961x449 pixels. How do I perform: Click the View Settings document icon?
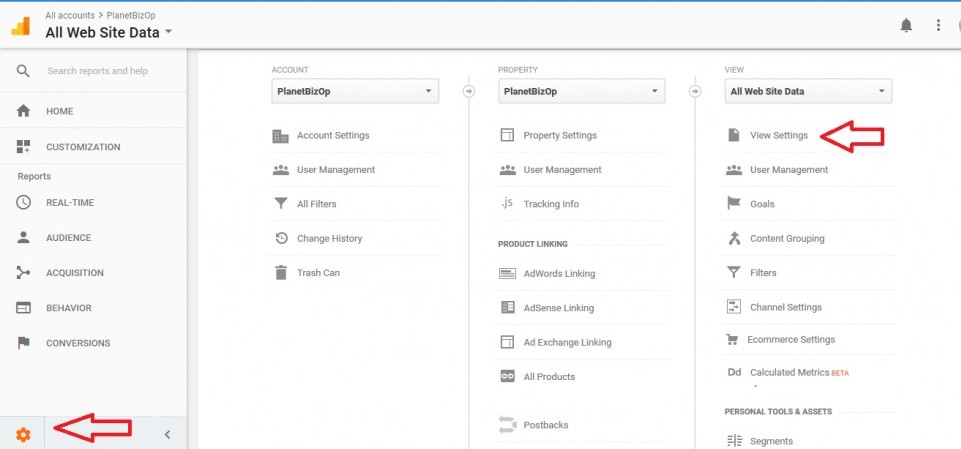[x=734, y=135]
